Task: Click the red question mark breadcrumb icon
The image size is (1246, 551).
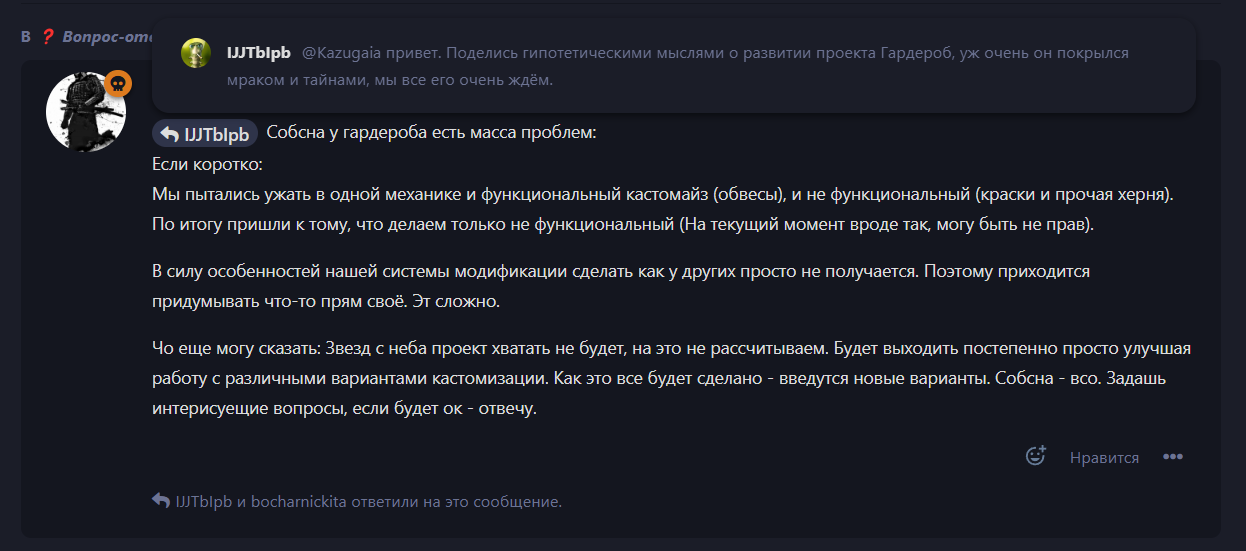Action: tap(47, 36)
